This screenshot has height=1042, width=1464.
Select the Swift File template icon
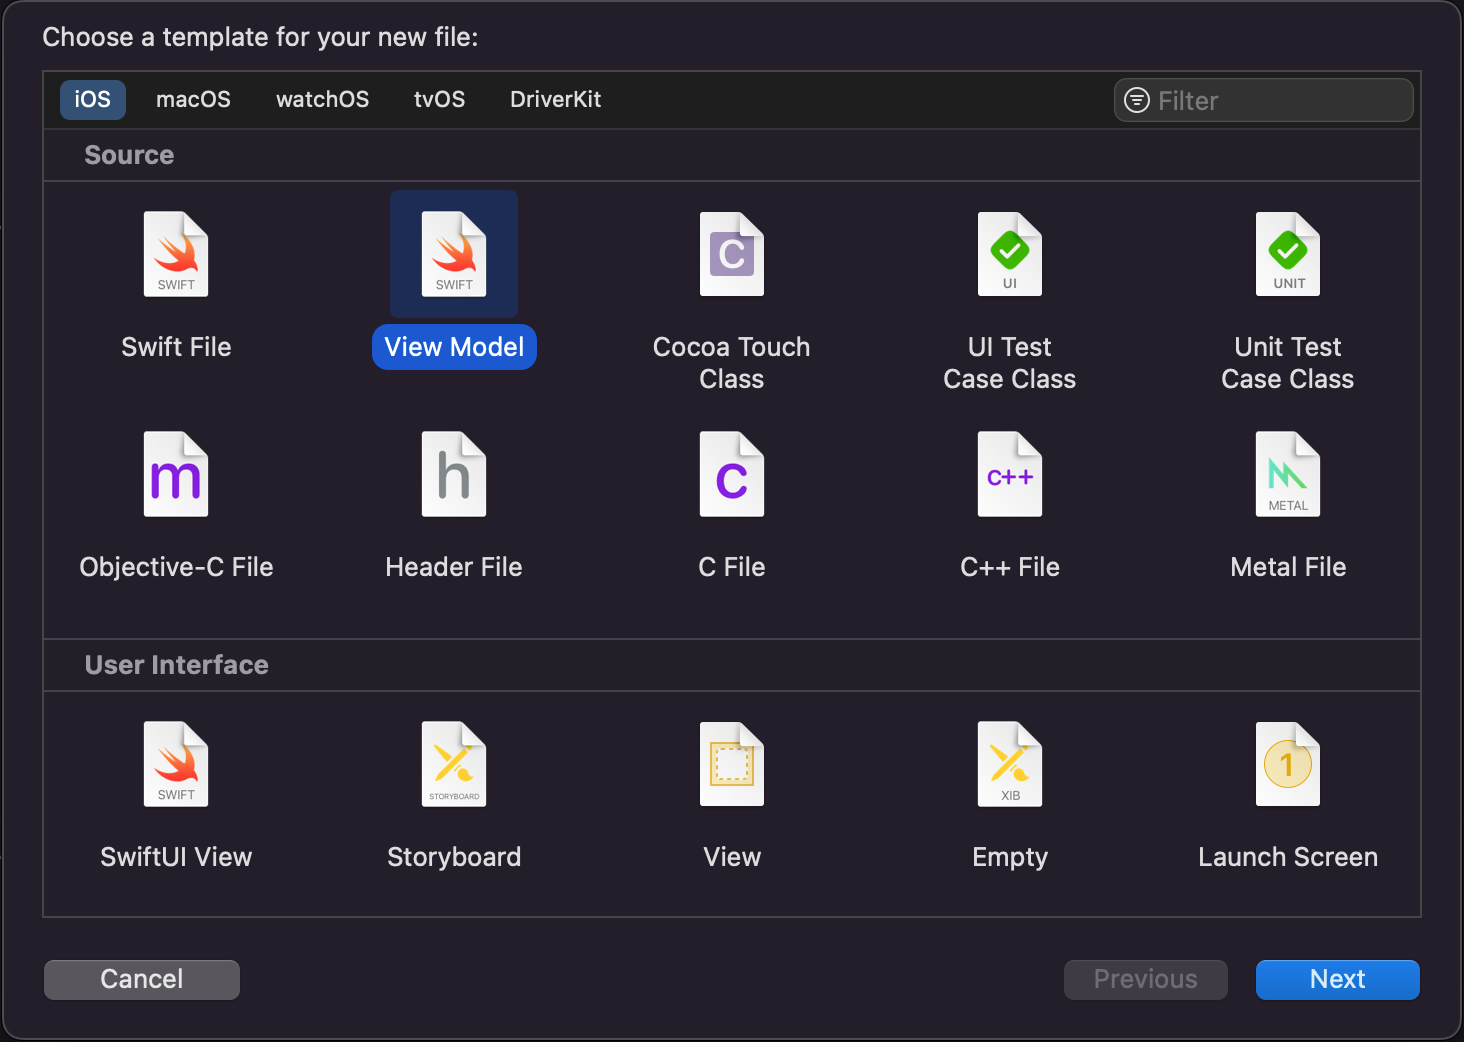(176, 254)
